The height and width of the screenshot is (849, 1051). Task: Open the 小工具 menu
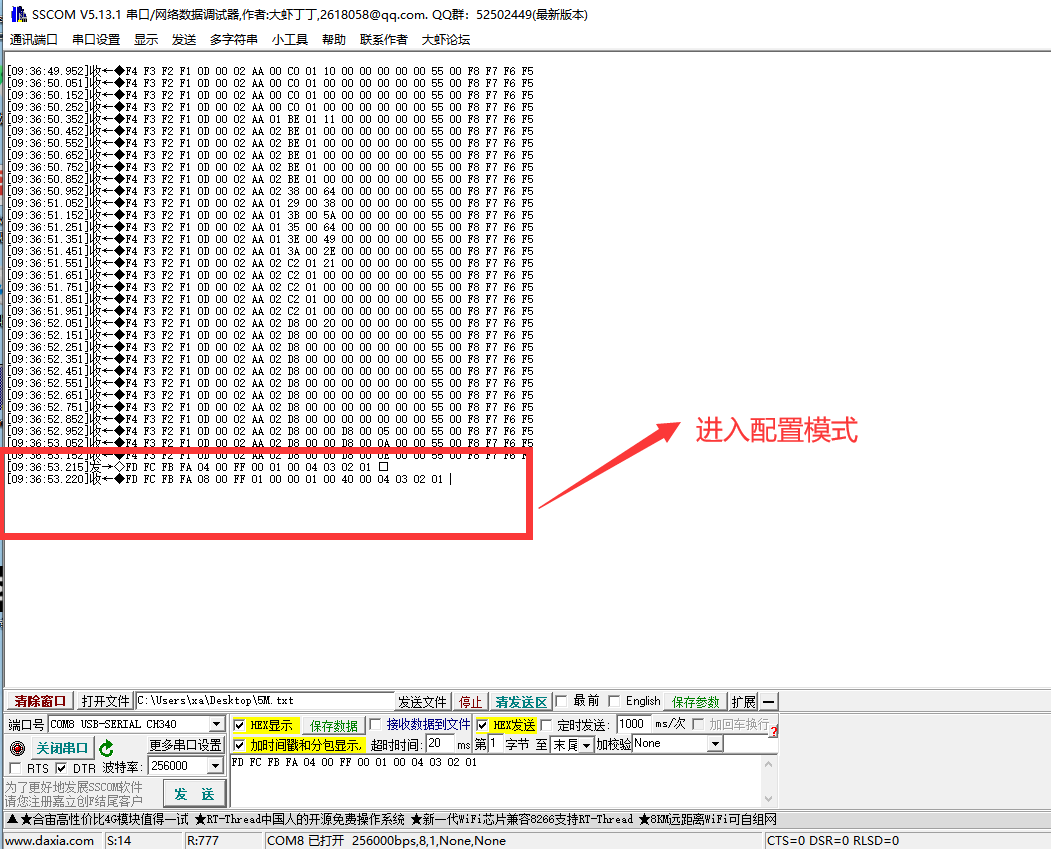click(x=290, y=40)
